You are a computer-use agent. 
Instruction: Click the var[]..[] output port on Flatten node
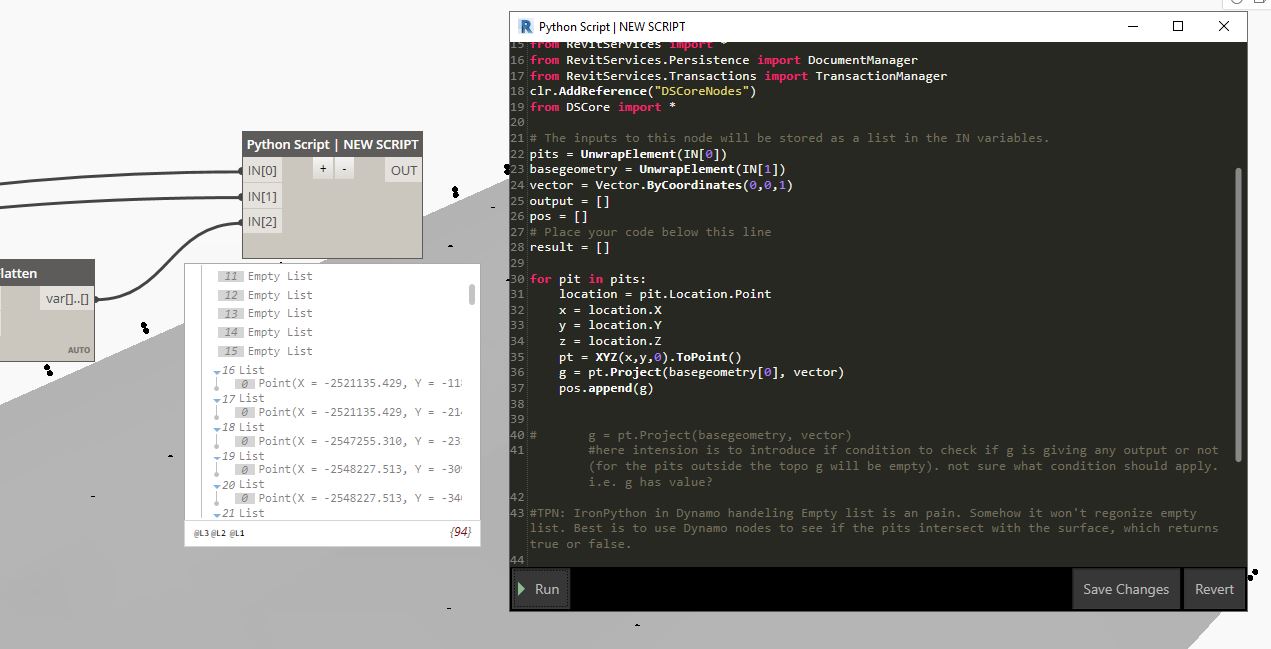tap(69, 298)
